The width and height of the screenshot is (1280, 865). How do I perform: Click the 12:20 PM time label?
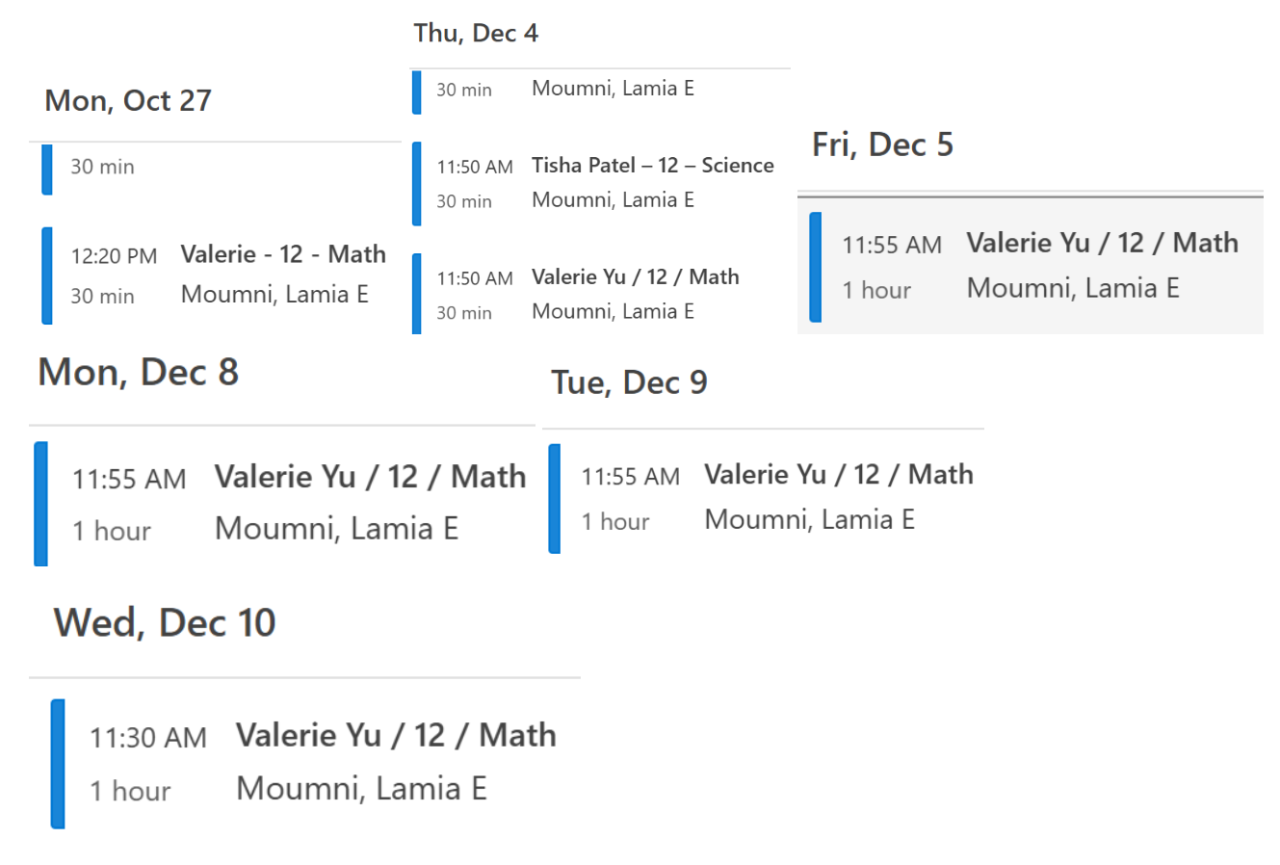pyautogui.click(x=114, y=256)
